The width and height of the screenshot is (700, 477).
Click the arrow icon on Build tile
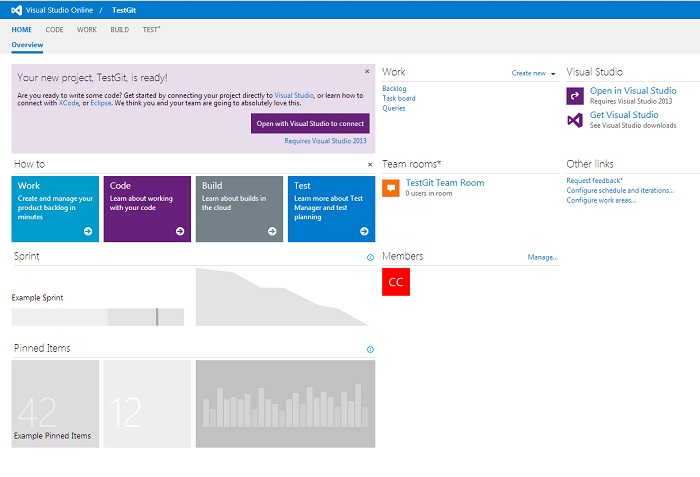(272, 231)
